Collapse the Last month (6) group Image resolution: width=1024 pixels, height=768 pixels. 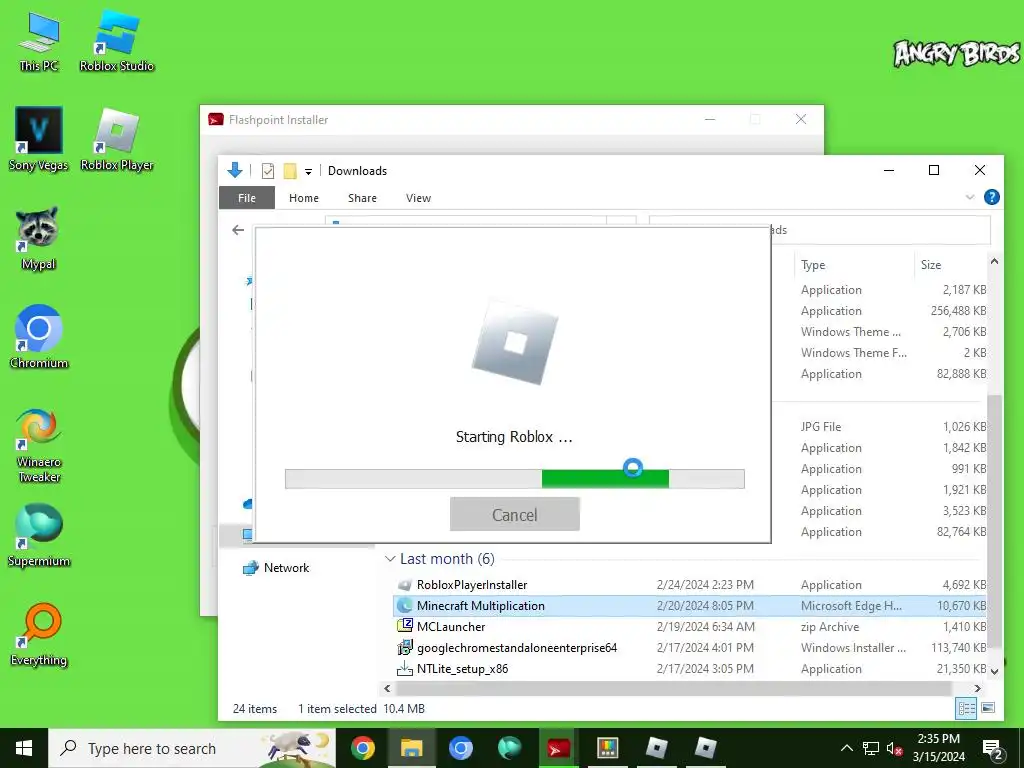click(x=390, y=559)
